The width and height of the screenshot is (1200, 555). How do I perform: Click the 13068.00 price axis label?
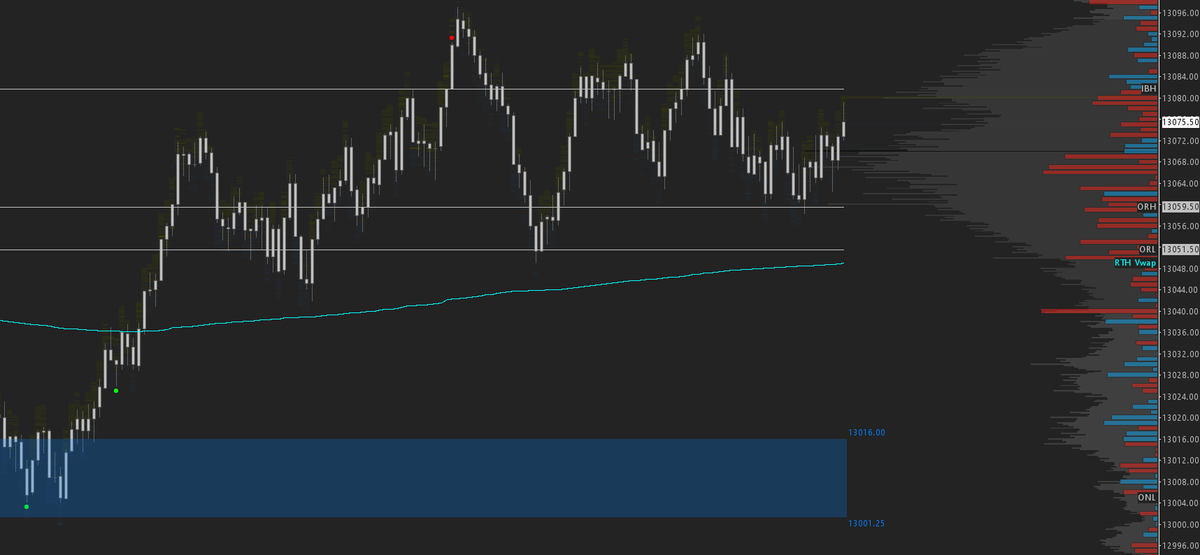point(1181,162)
